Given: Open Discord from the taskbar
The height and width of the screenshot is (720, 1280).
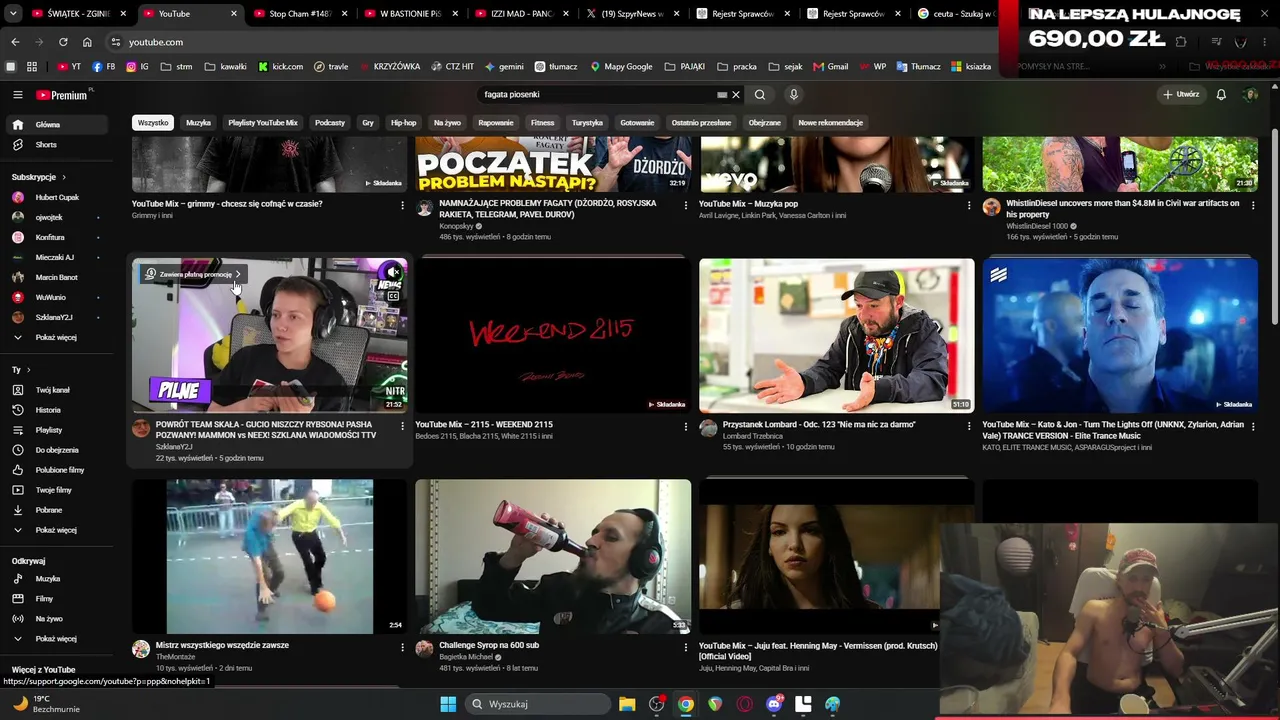Looking at the screenshot, I should (774, 704).
